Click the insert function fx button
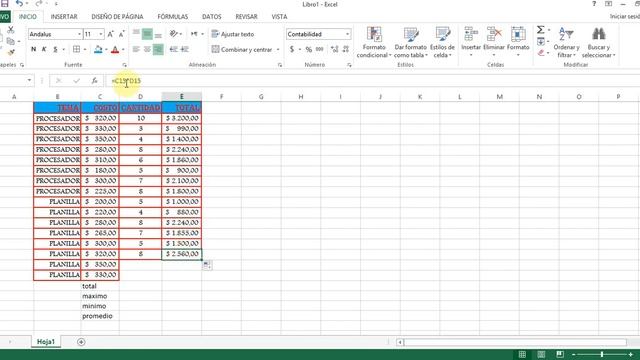The width and height of the screenshot is (640, 360). pyautogui.click(x=94, y=81)
